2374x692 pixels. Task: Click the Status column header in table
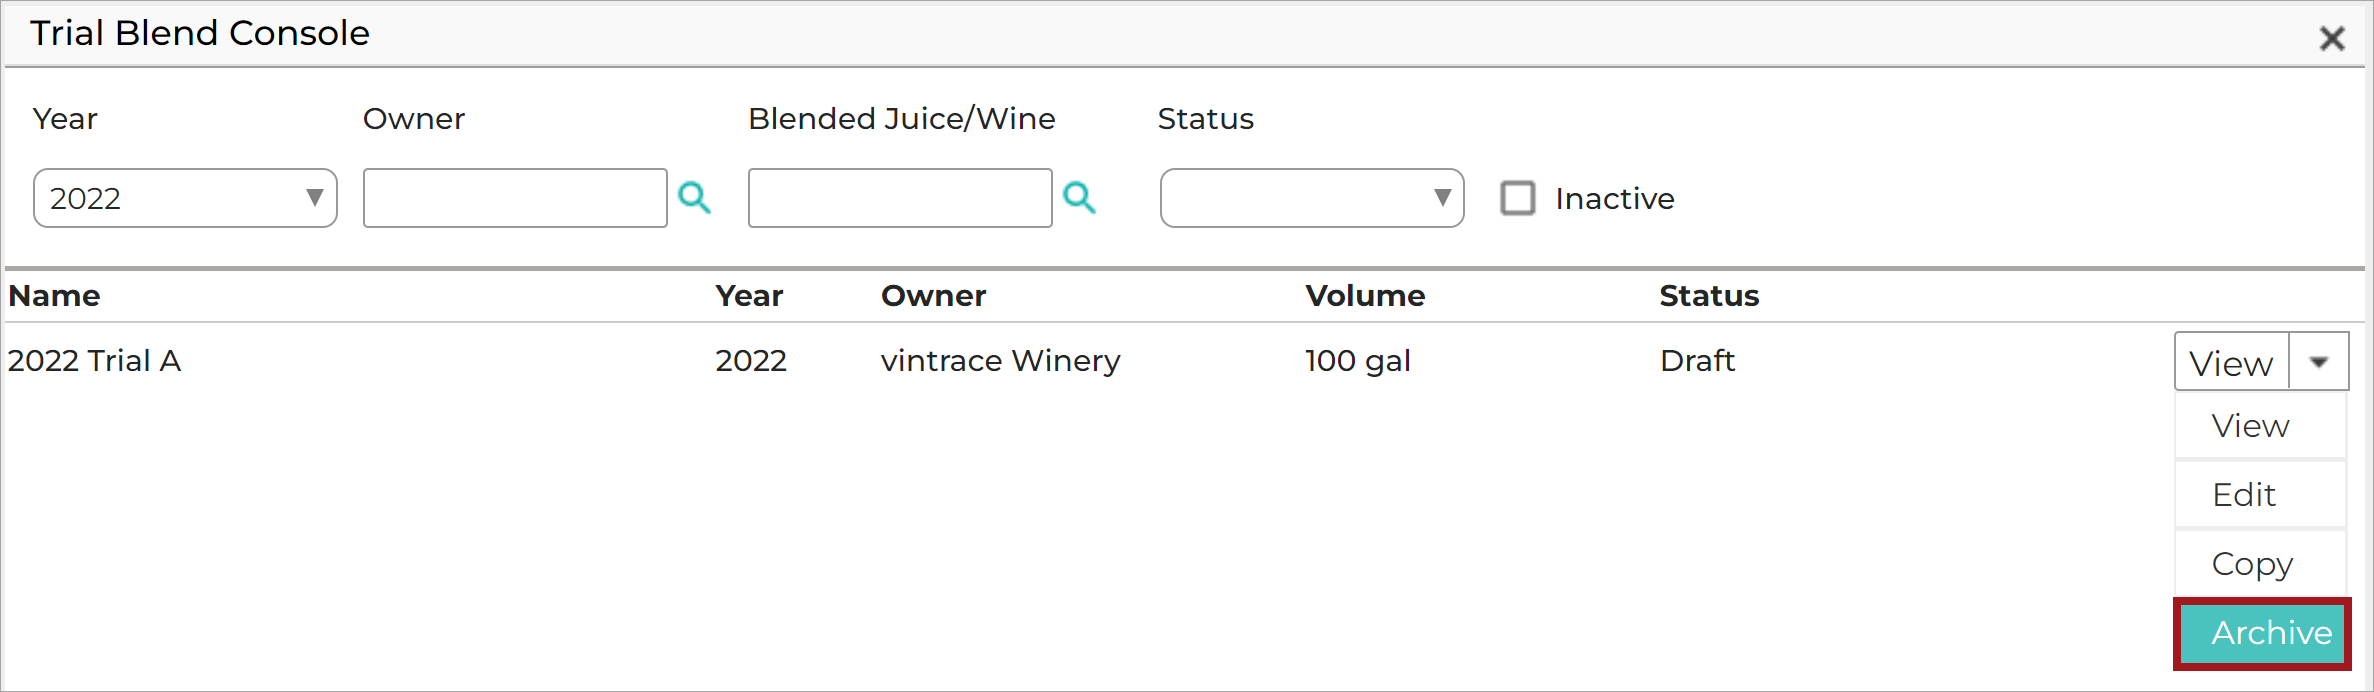1709,296
